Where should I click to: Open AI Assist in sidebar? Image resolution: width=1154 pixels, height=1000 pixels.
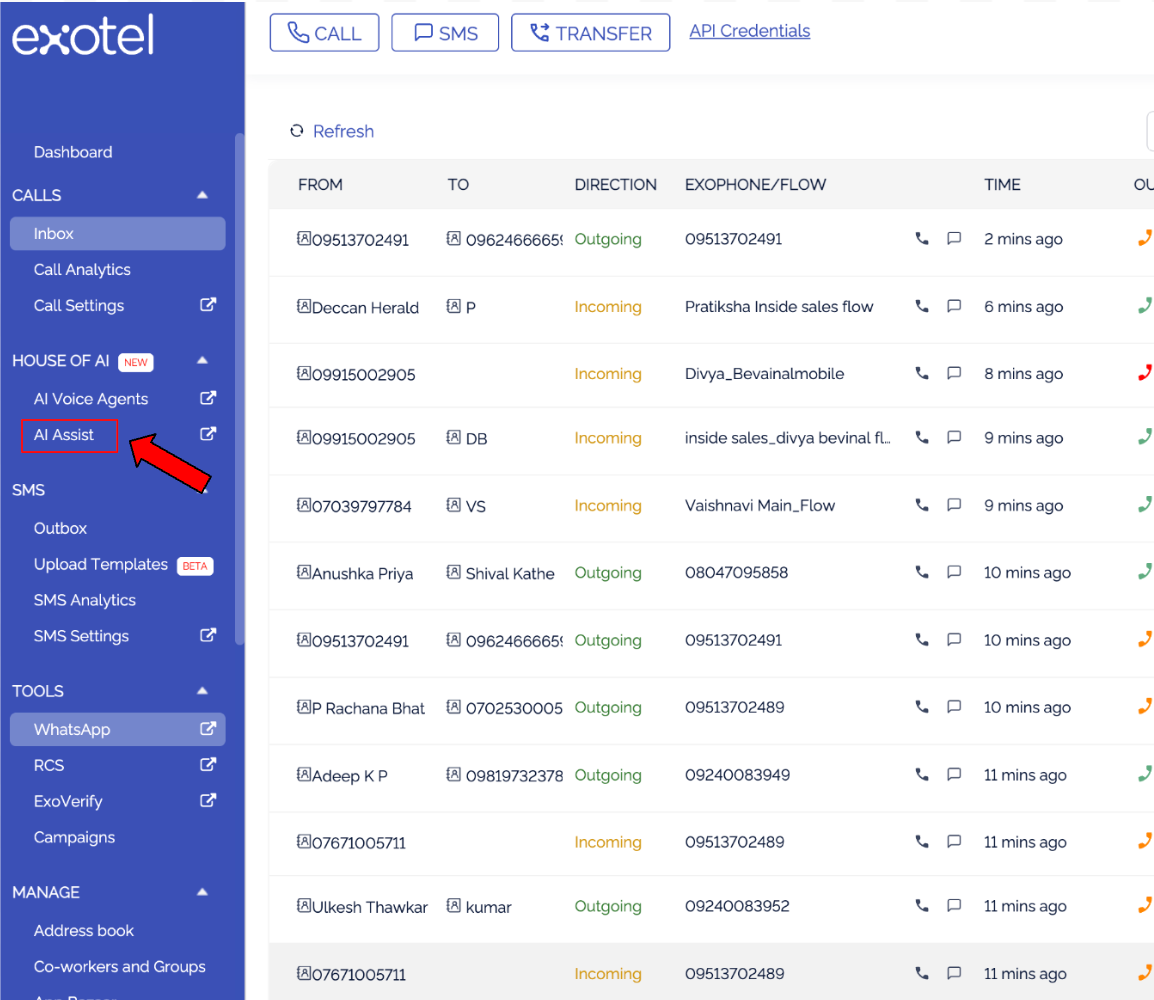[64, 435]
